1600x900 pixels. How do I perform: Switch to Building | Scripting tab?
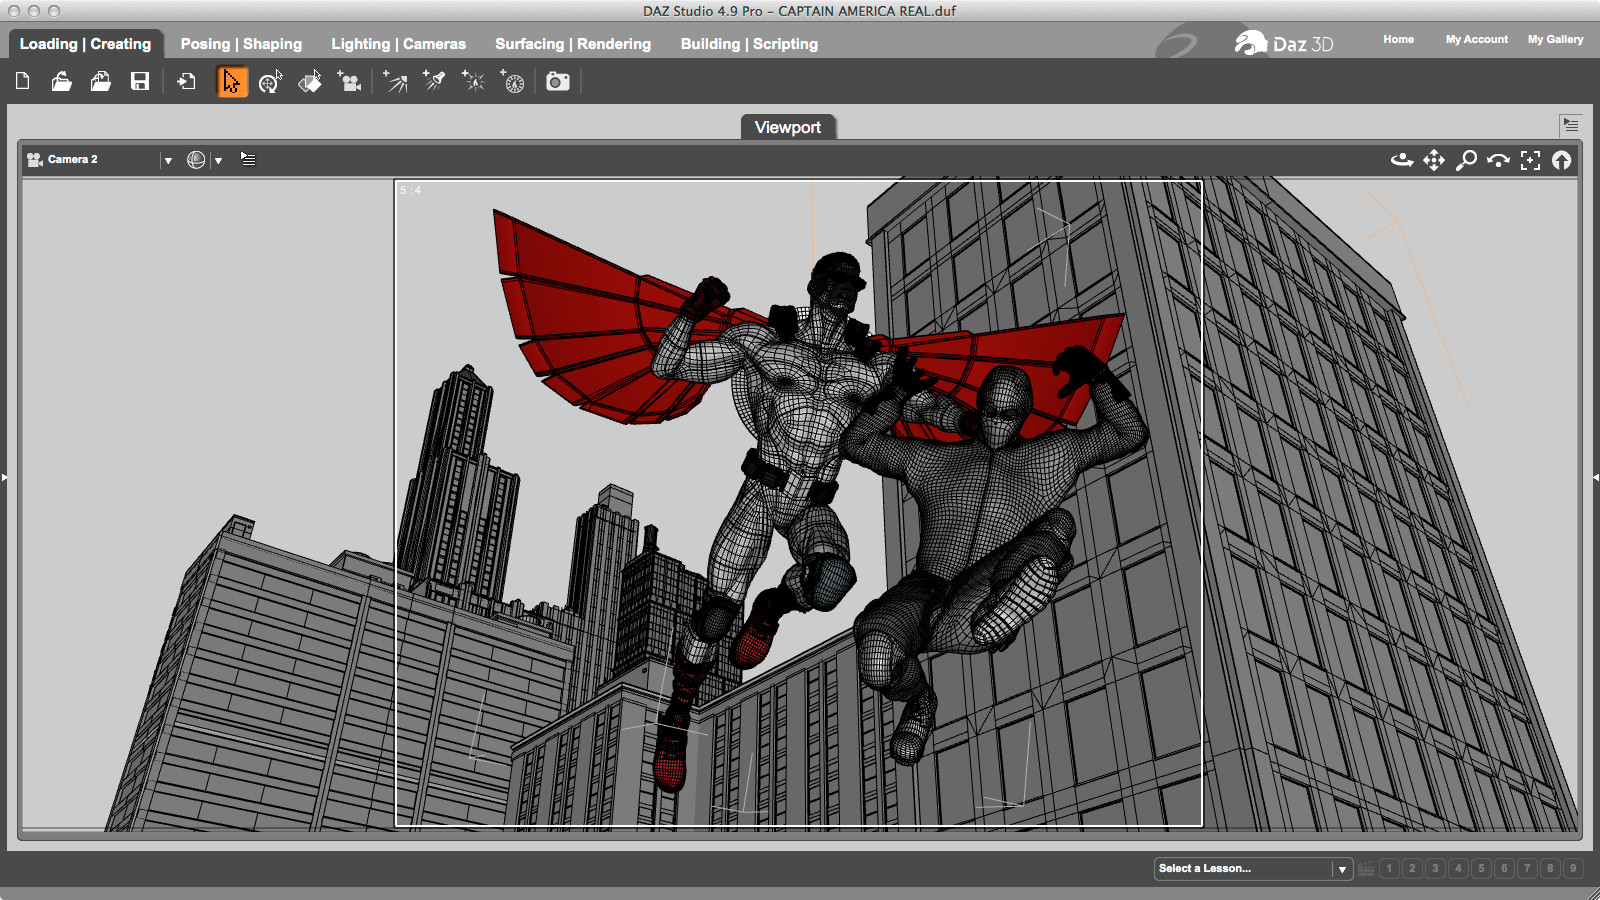(749, 44)
